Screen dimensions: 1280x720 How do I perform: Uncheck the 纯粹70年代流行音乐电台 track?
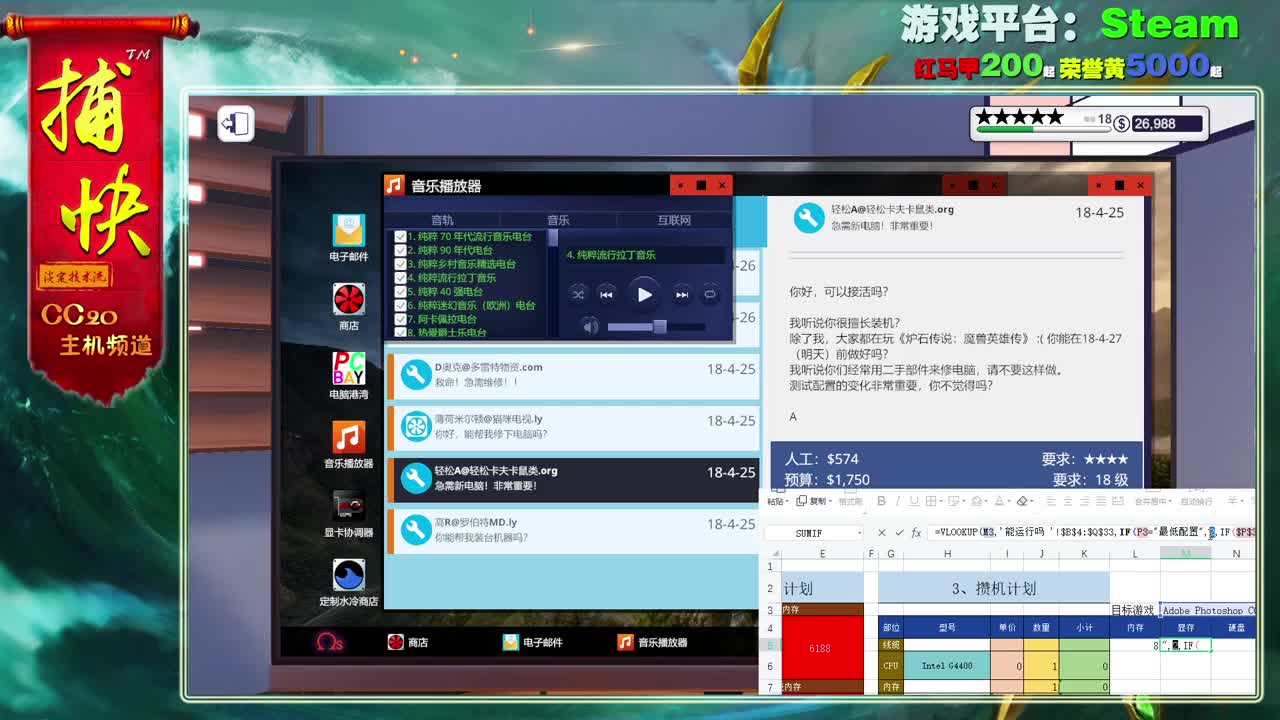[x=400, y=236]
